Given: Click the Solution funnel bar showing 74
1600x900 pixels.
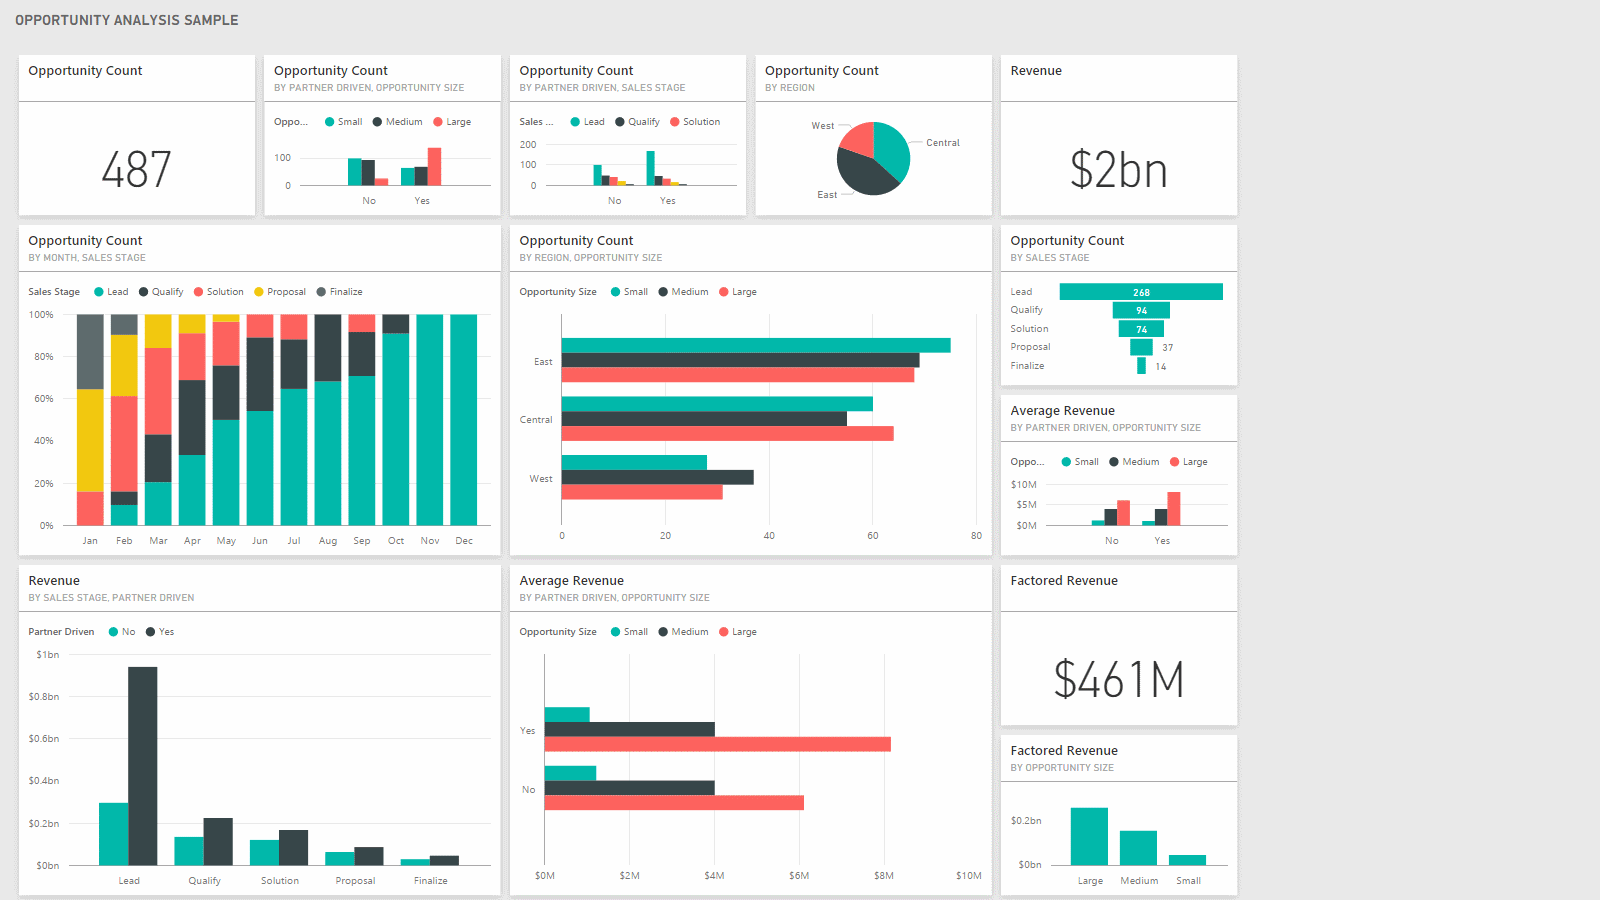Looking at the screenshot, I should point(1141,329).
